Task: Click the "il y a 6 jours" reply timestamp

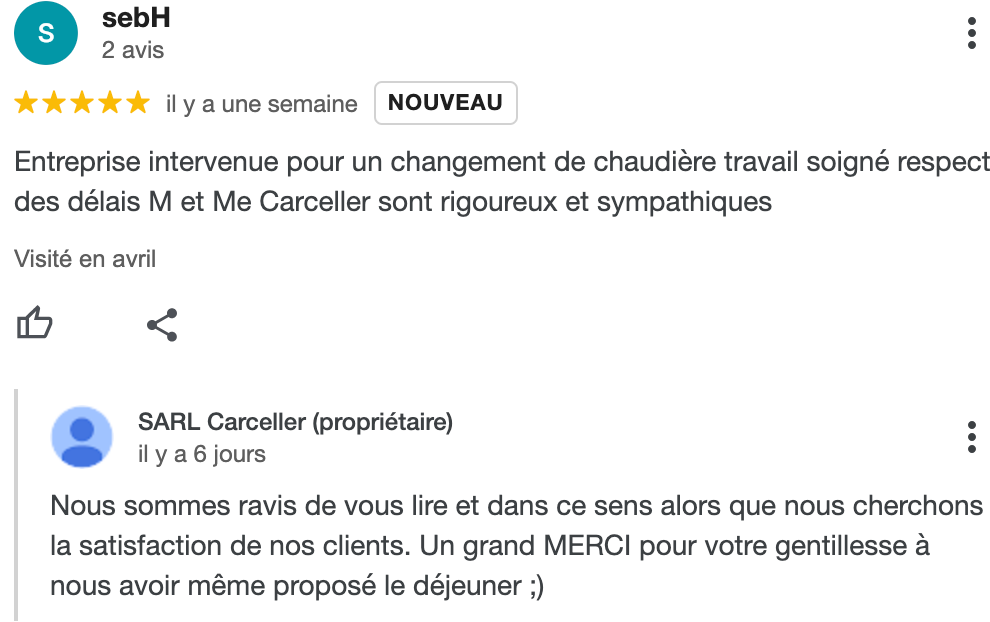Action: (x=201, y=454)
